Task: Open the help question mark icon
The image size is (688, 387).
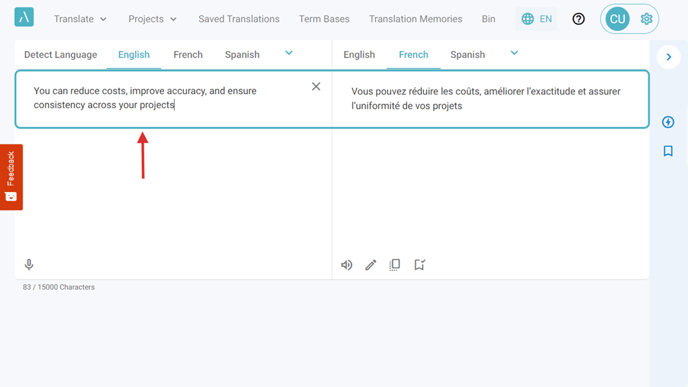Action: [578, 19]
